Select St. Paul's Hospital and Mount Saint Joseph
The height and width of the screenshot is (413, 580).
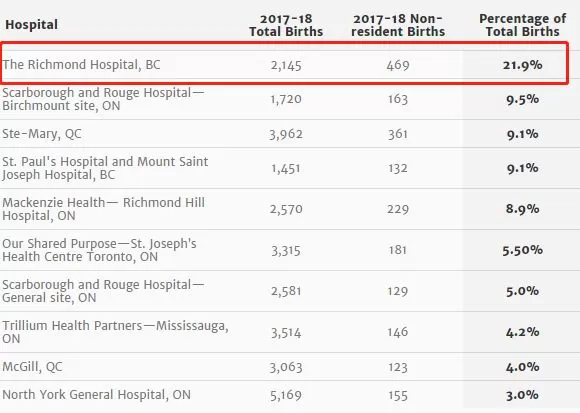click(x=105, y=168)
